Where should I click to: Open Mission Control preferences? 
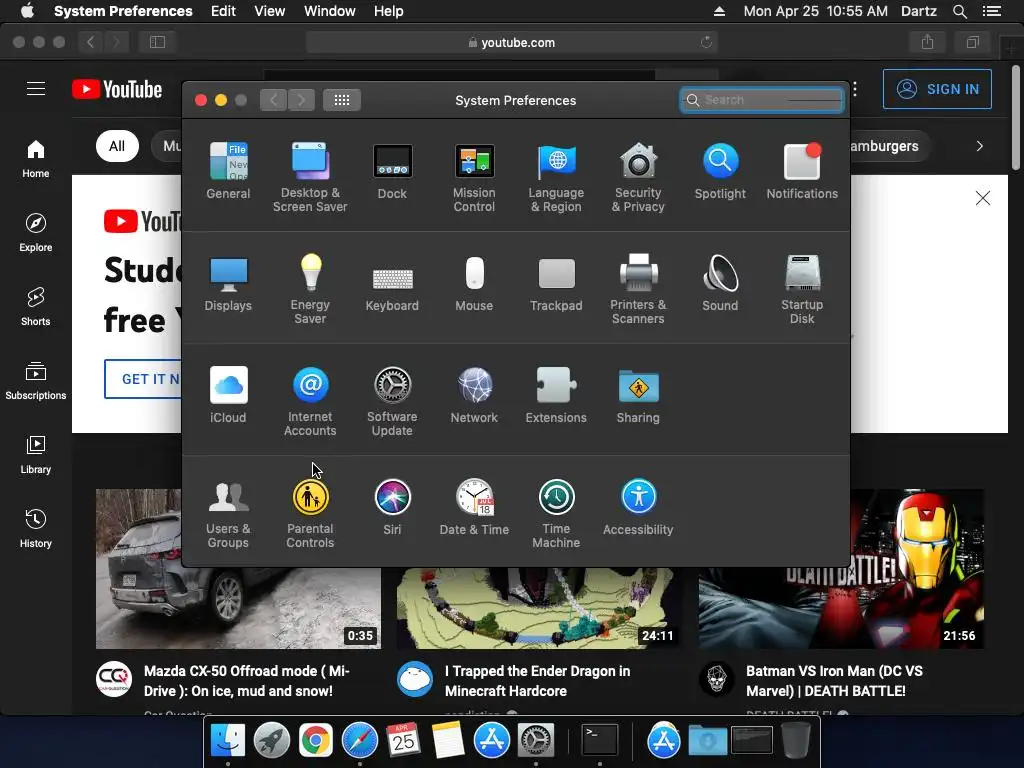[x=474, y=176]
